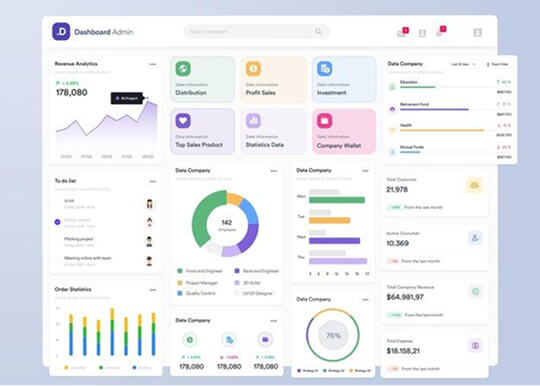The width and height of the screenshot is (540, 386).
Task: Check the Pitching project to-do item
Action: 58,241
